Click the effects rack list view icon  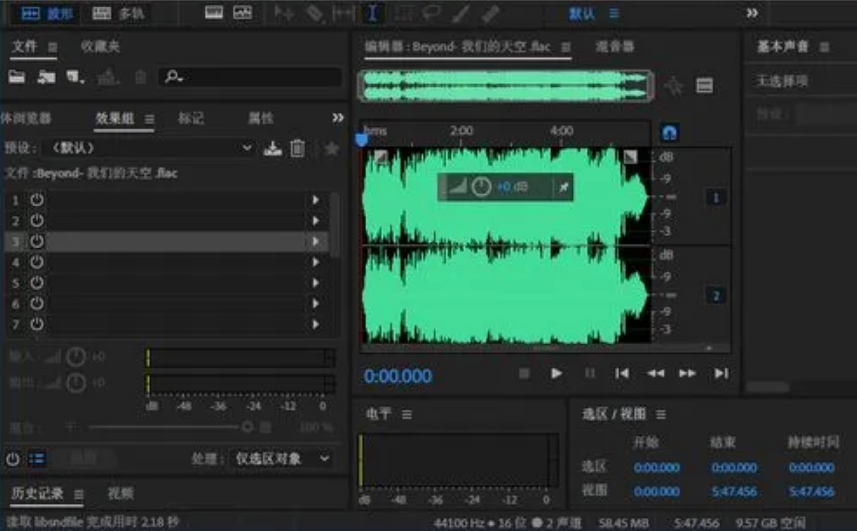pyautogui.click(x=37, y=459)
